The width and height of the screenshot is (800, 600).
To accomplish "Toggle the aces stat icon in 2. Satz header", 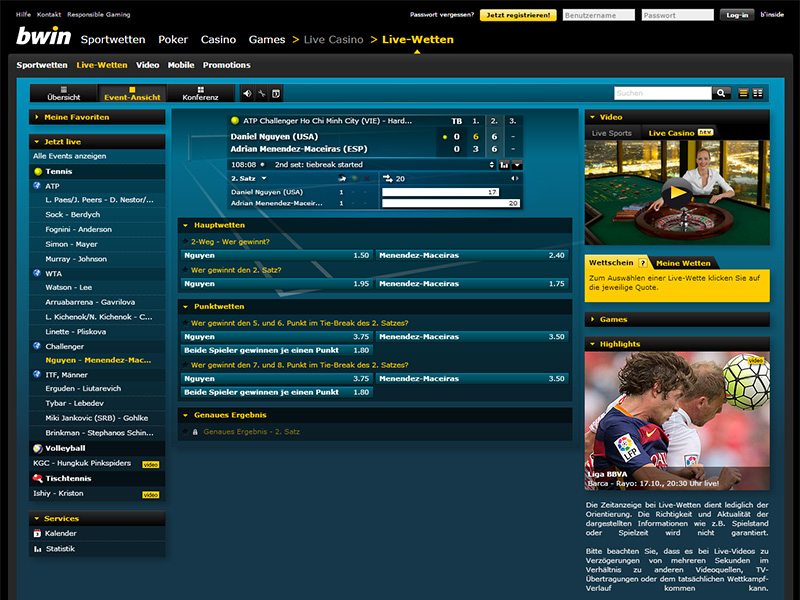I will 342,179.
